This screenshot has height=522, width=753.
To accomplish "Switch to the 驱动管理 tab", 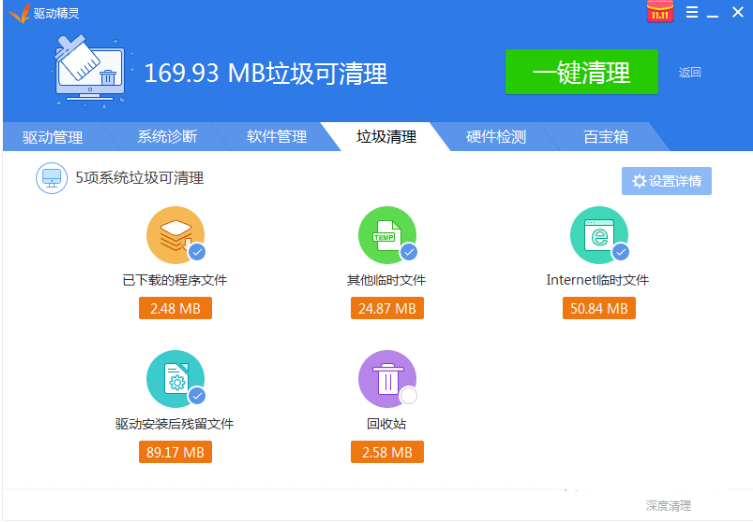I will pyautogui.click(x=53, y=137).
